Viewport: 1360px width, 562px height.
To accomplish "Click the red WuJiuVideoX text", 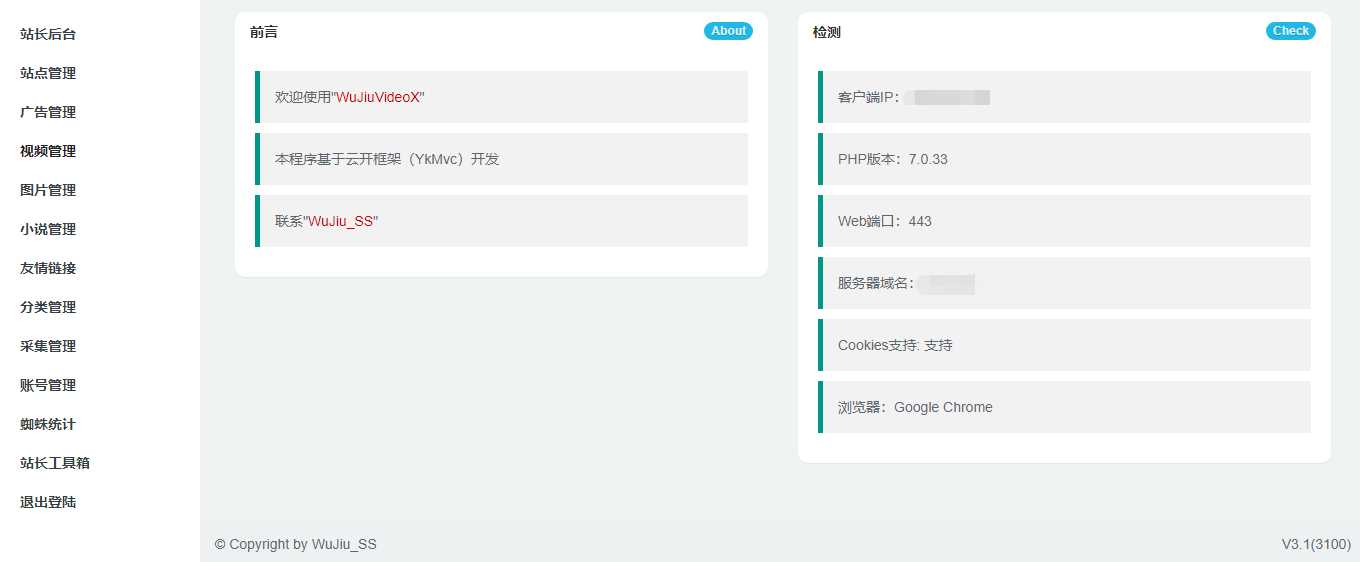I will tap(378, 97).
